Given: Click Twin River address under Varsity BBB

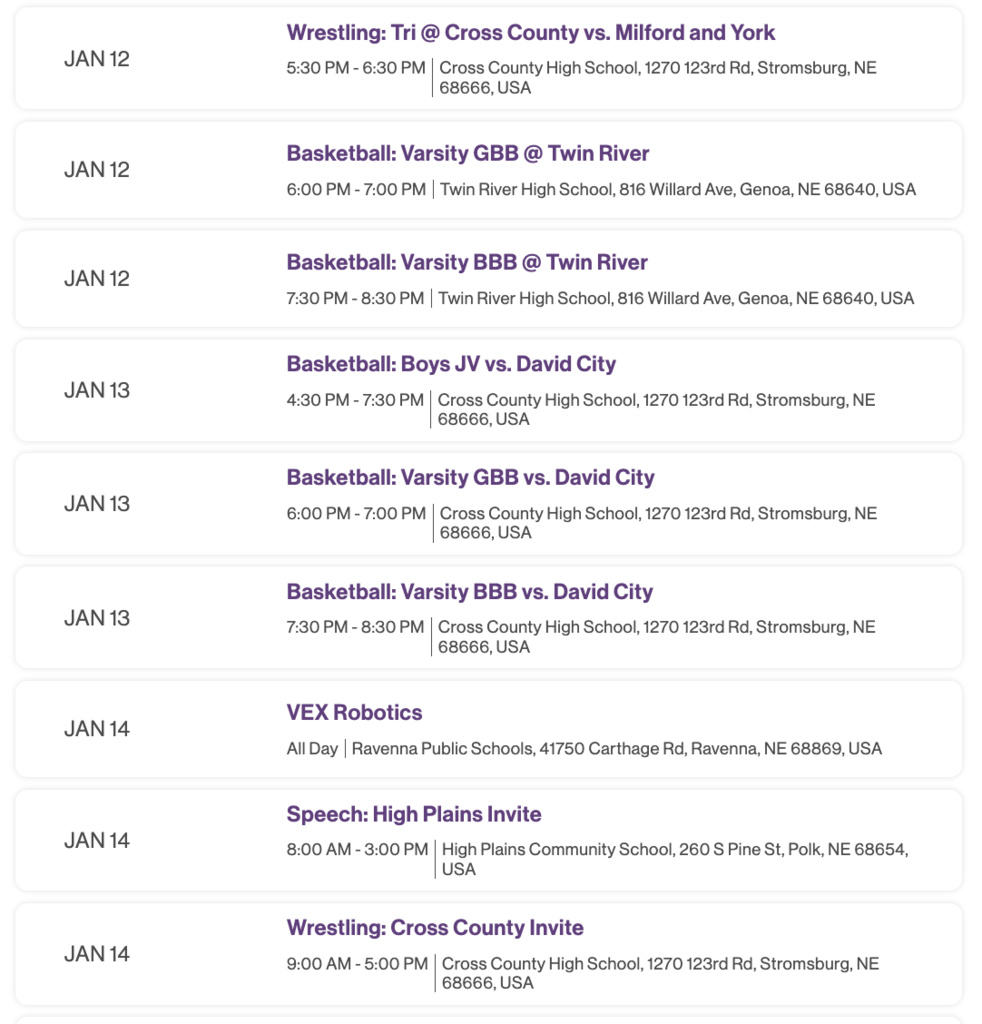Looking at the screenshot, I should click(x=676, y=298).
